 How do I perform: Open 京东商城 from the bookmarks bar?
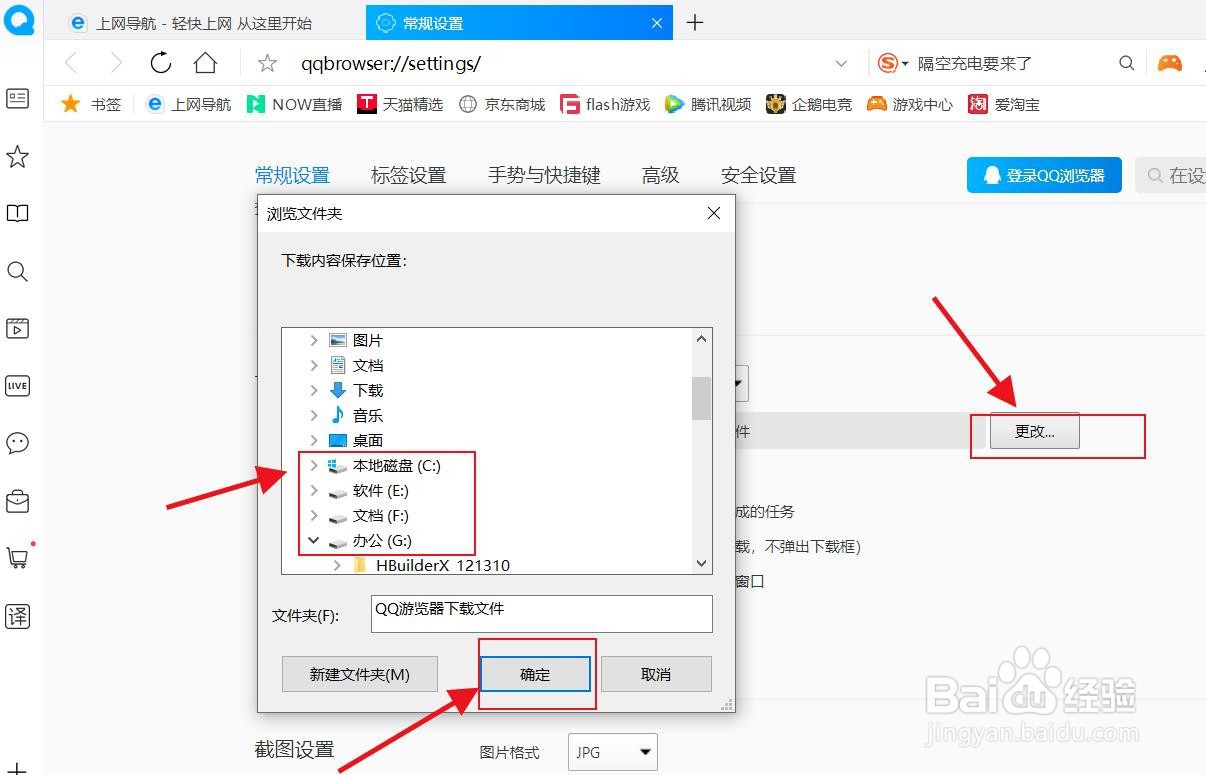tap(502, 103)
